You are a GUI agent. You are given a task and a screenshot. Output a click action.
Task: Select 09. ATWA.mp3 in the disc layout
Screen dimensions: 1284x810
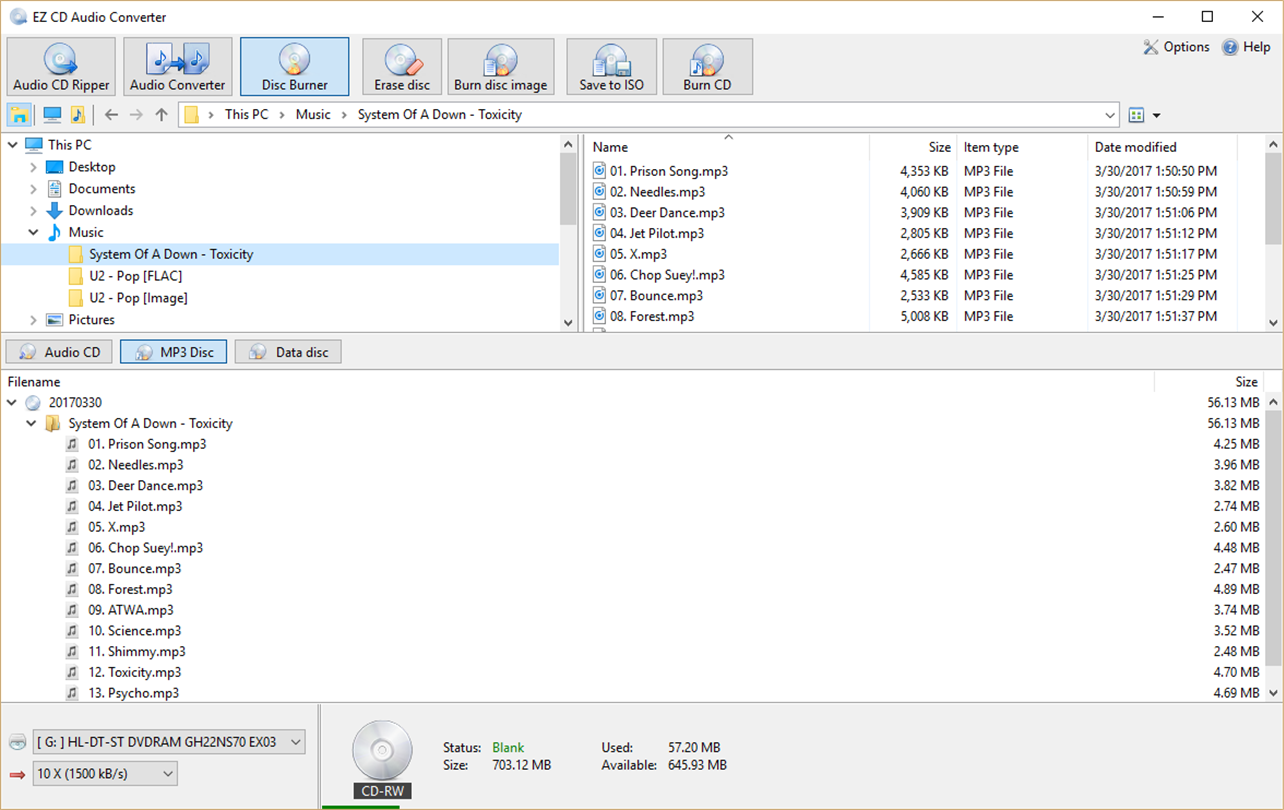pyautogui.click(x=130, y=610)
